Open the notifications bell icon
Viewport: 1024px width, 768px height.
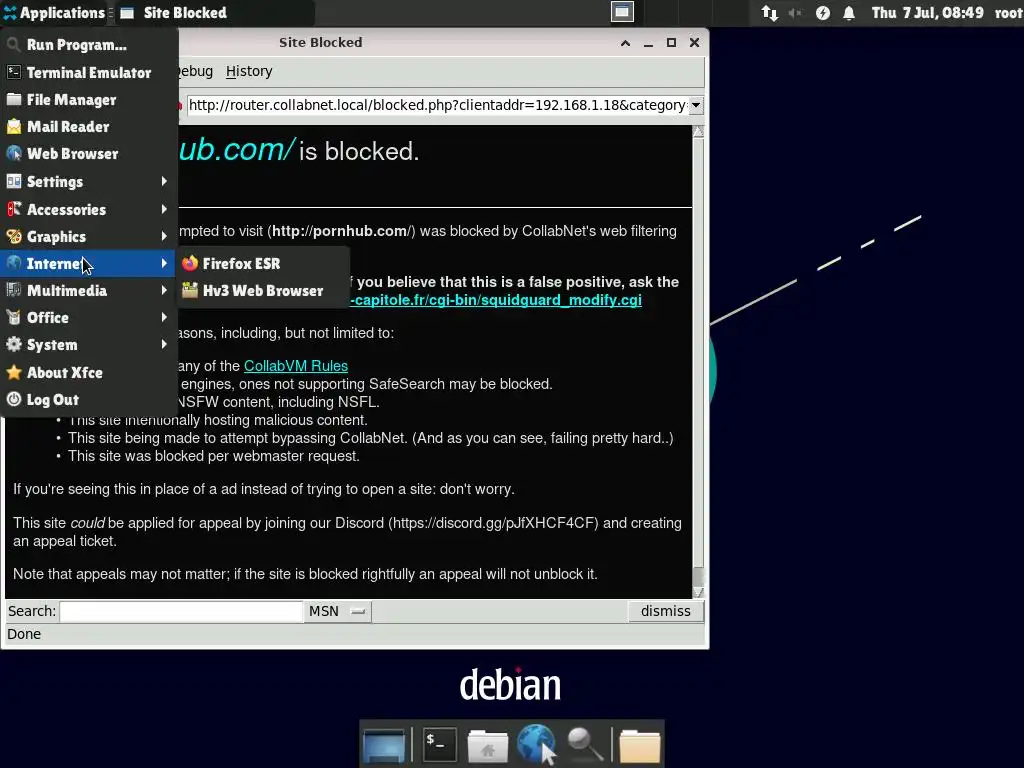pos(849,12)
